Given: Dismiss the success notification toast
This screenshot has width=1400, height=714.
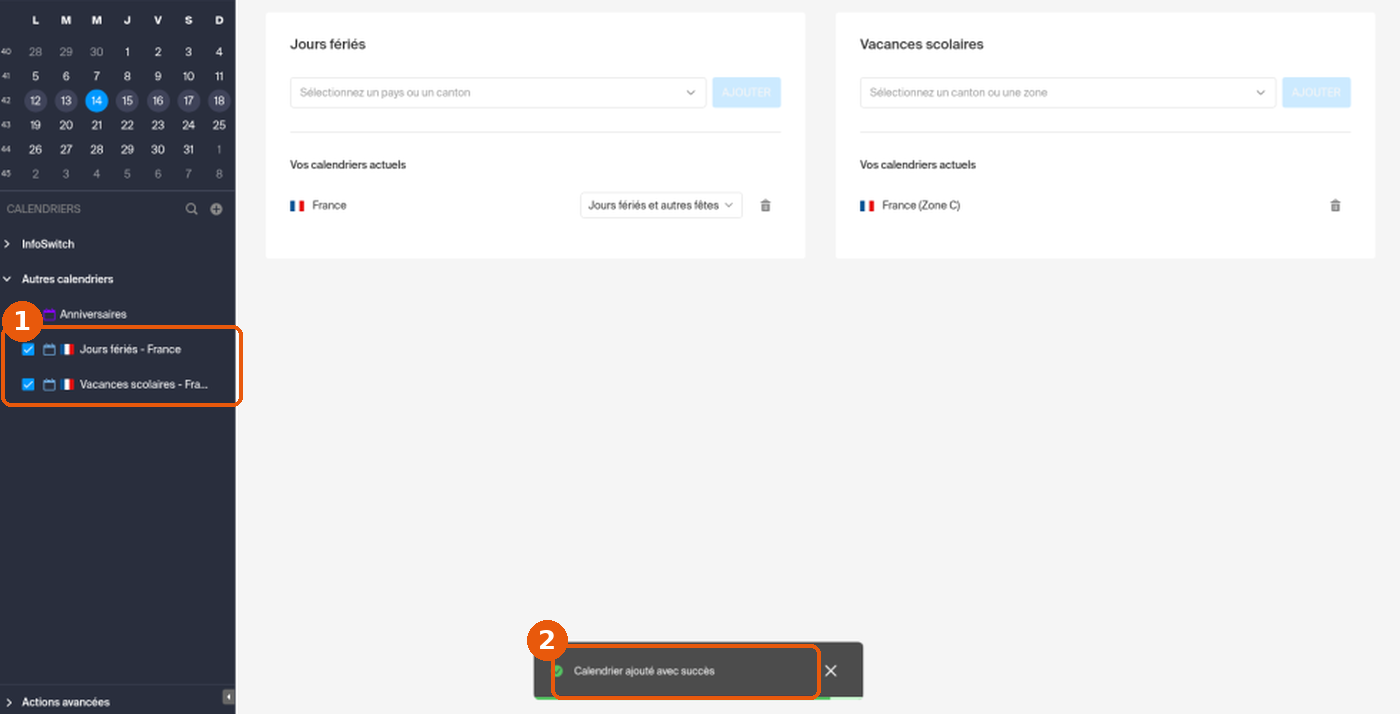Looking at the screenshot, I should pyautogui.click(x=830, y=671).
